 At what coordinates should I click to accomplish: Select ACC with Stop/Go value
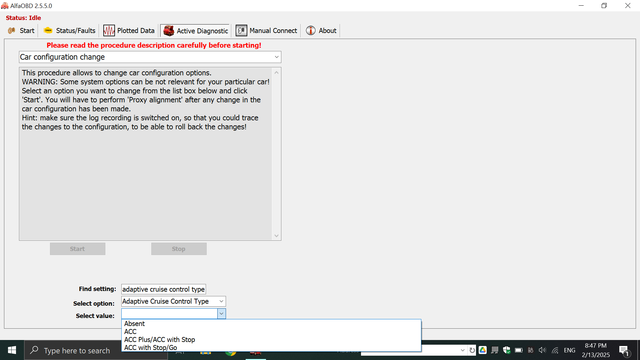[151, 348]
